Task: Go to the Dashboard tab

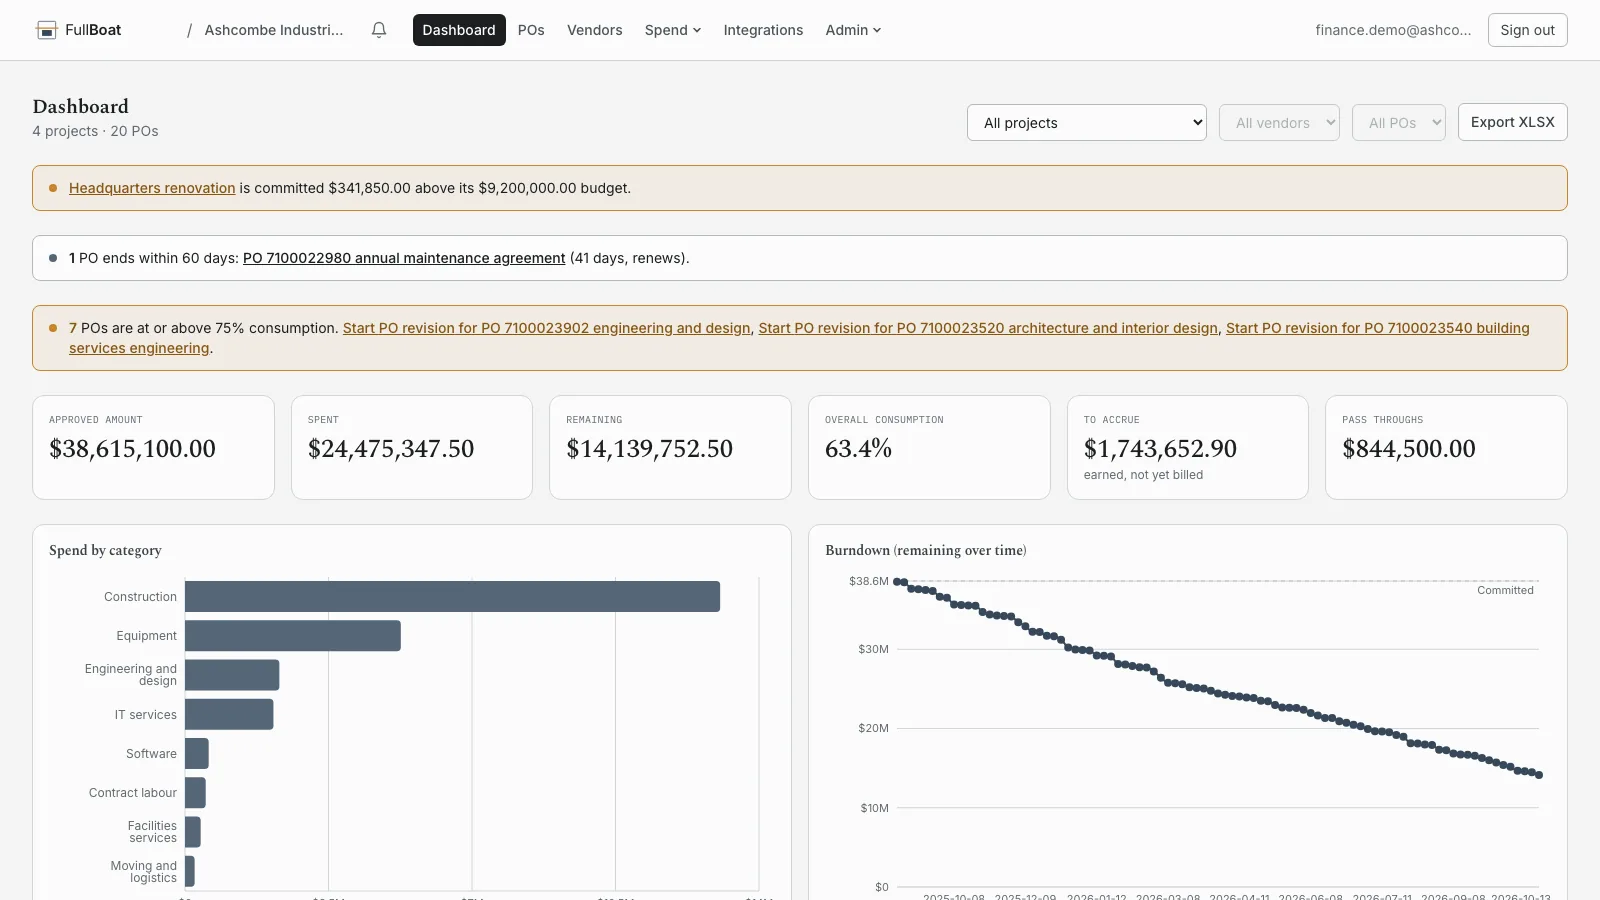Action: 459,30
